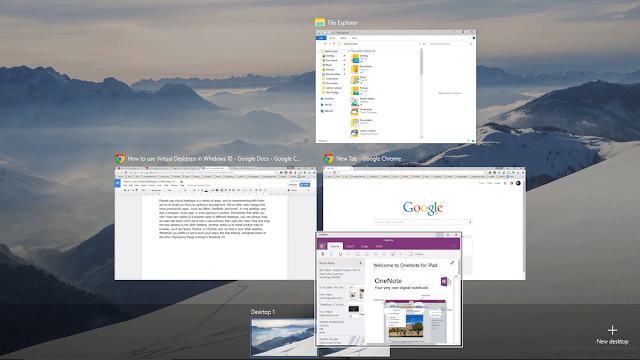
Task: Toggle Italic in the OneNote ribbon
Action: click(x=331, y=254)
